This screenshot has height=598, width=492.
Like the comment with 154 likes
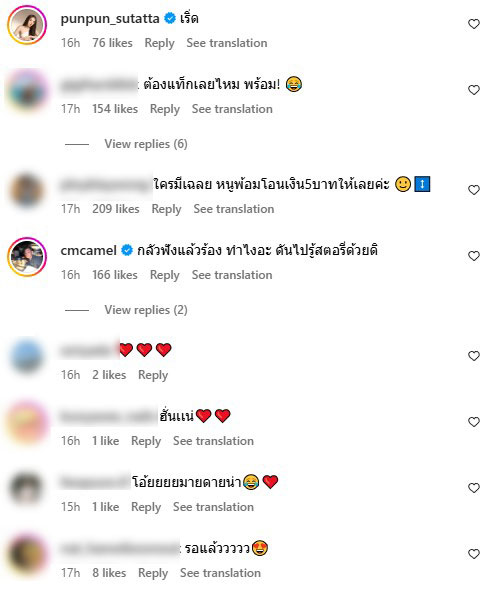click(x=473, y=90)
